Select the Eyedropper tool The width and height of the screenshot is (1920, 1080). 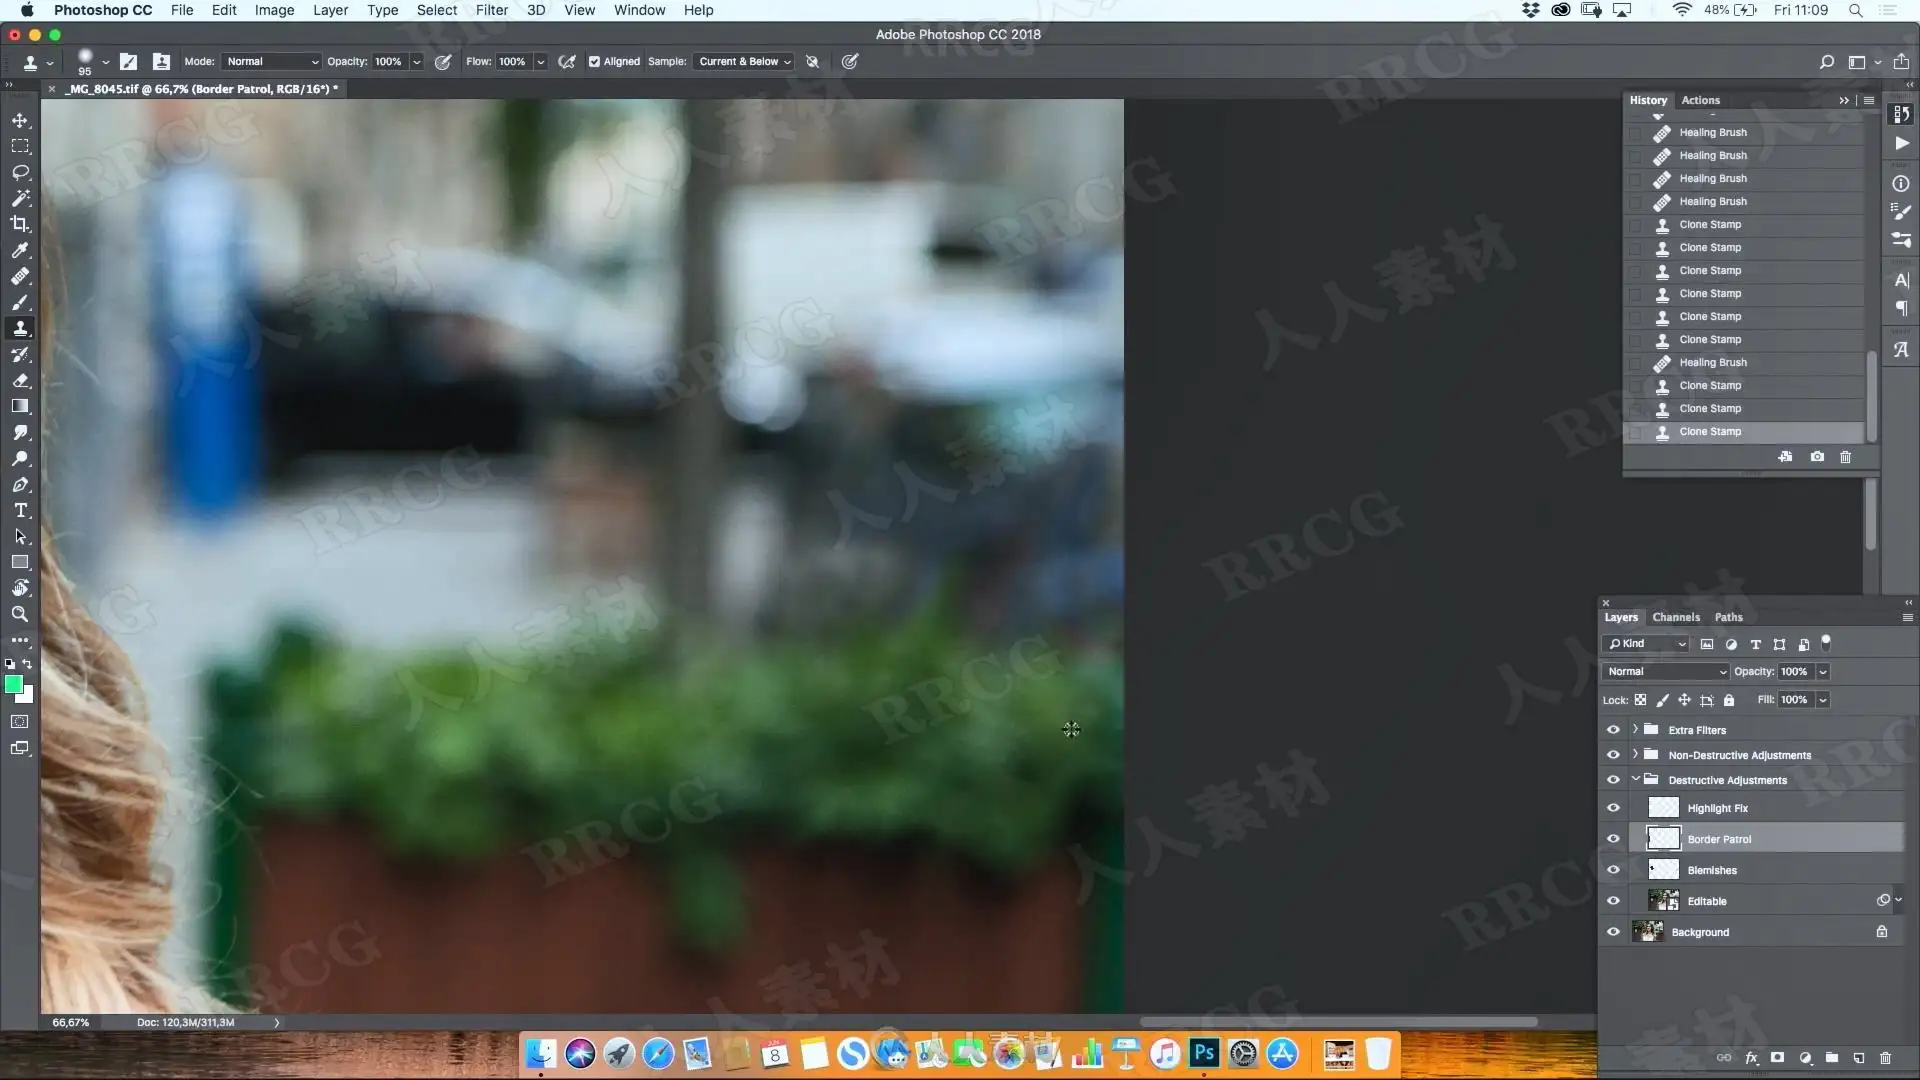point(20,250)
